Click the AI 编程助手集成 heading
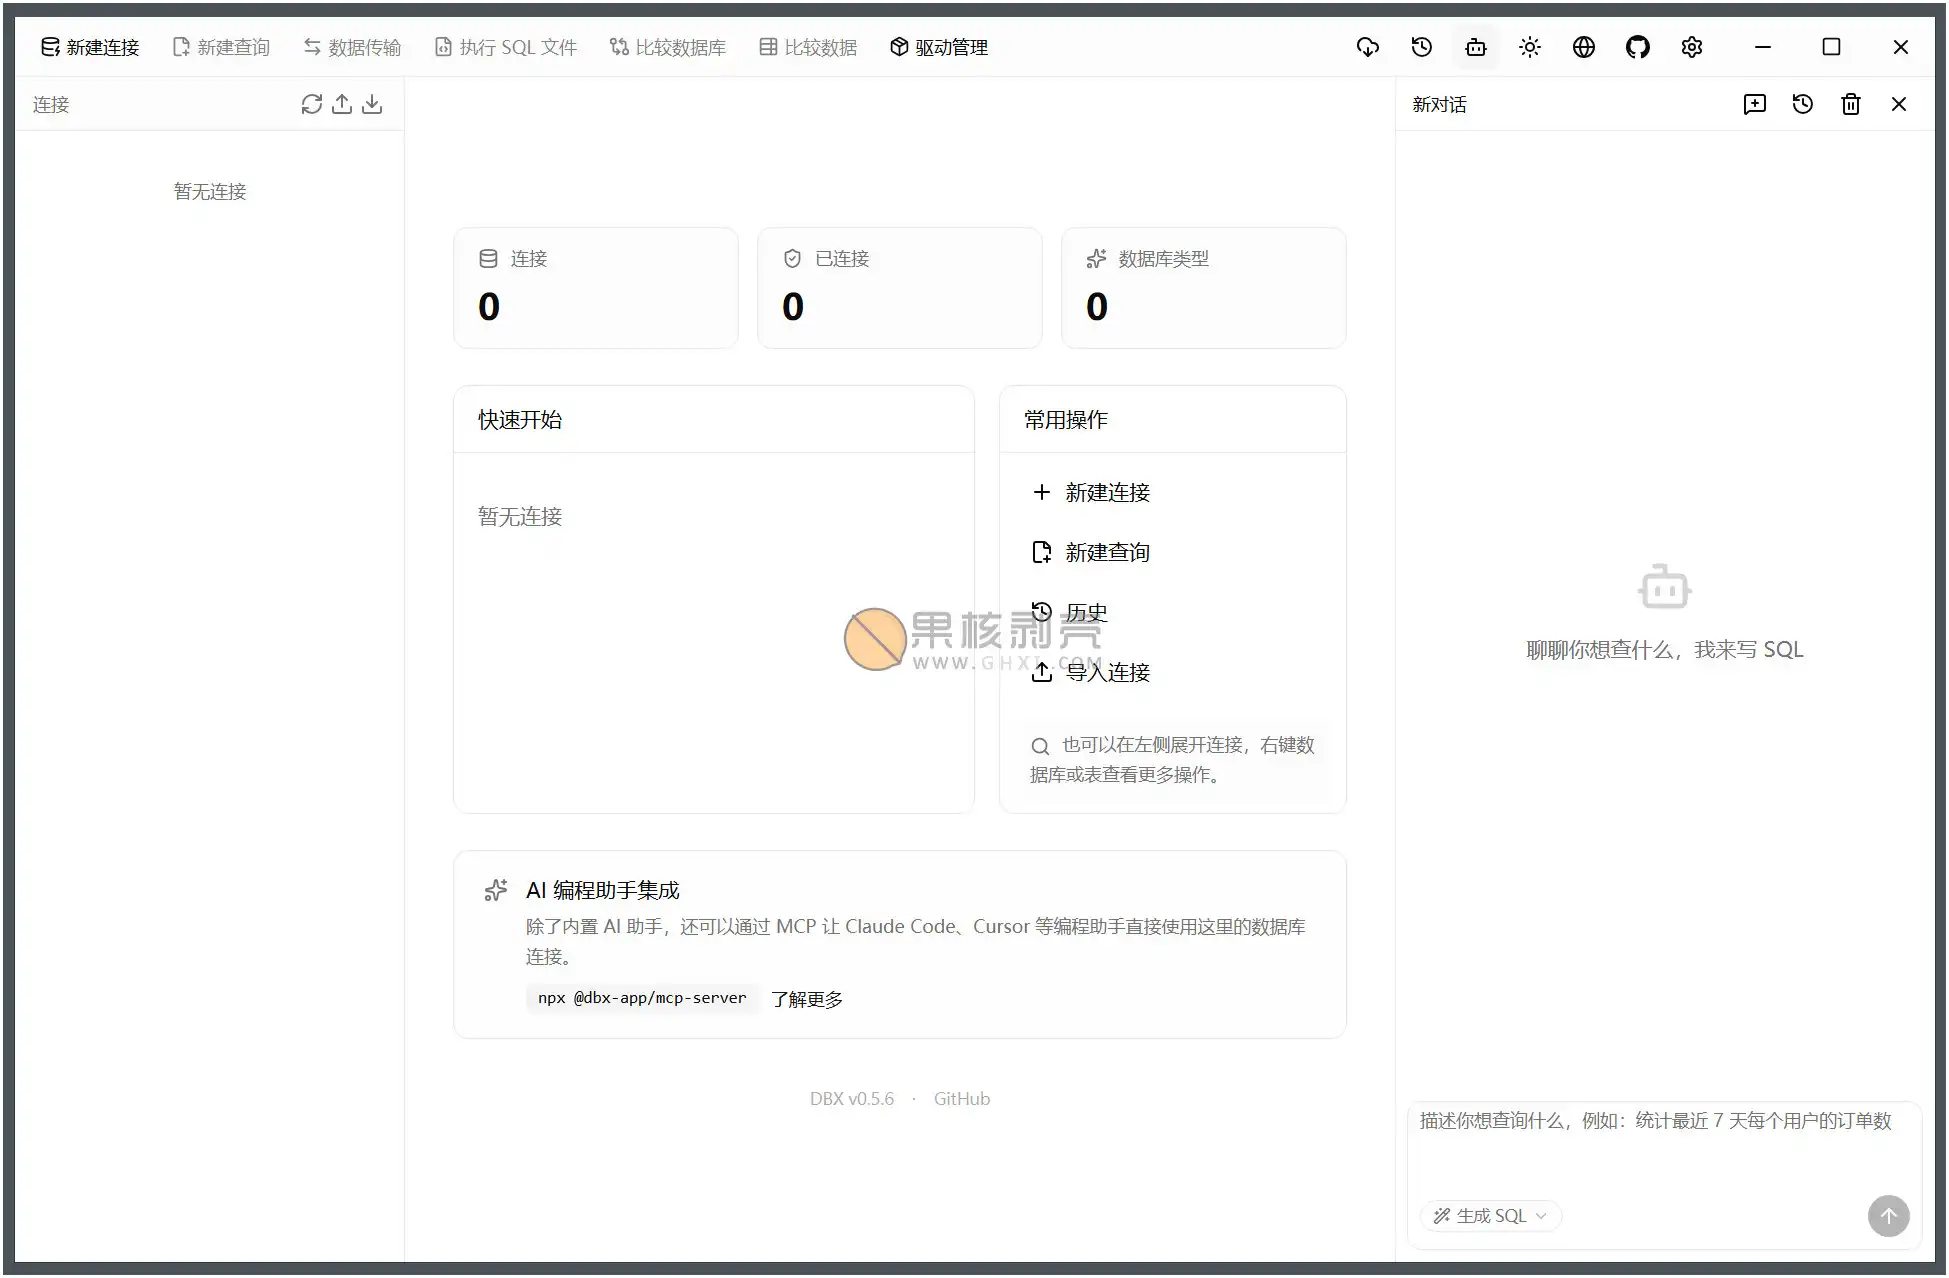The width and height of the screenshot is (1949, 1278). (603, 890)
